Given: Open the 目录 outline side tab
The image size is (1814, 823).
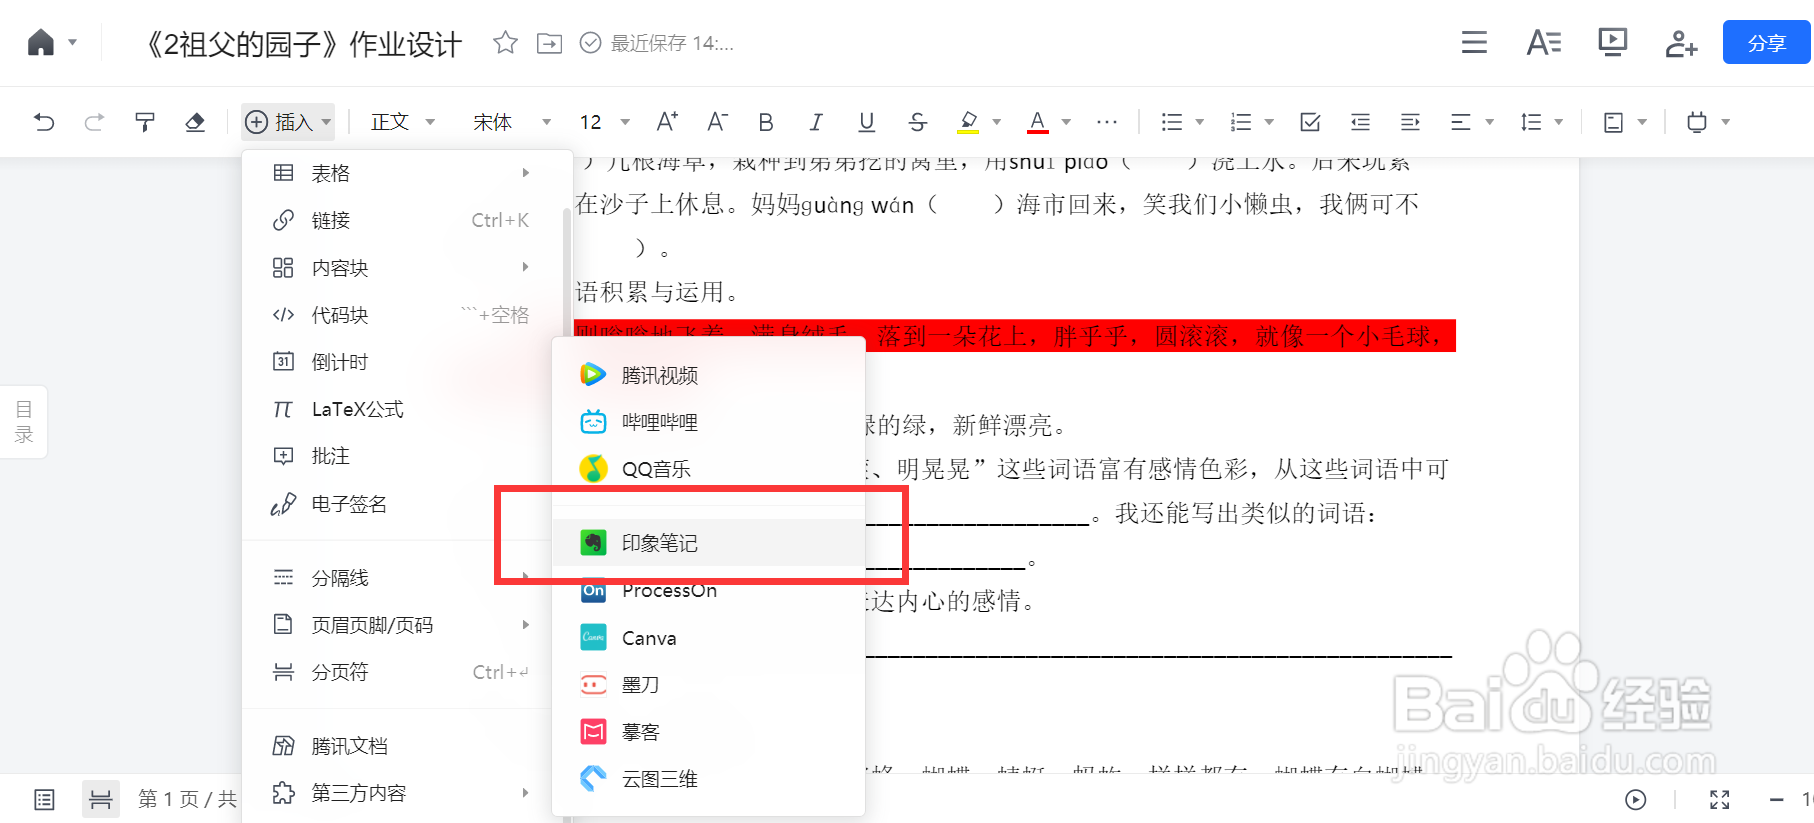Looking at the screenshot, I should 24,422.
